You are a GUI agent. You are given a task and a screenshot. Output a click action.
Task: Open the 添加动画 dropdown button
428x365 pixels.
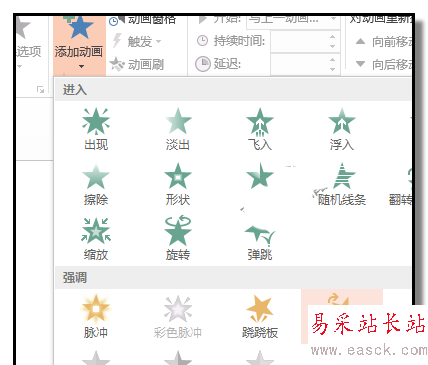pos(79,45)
